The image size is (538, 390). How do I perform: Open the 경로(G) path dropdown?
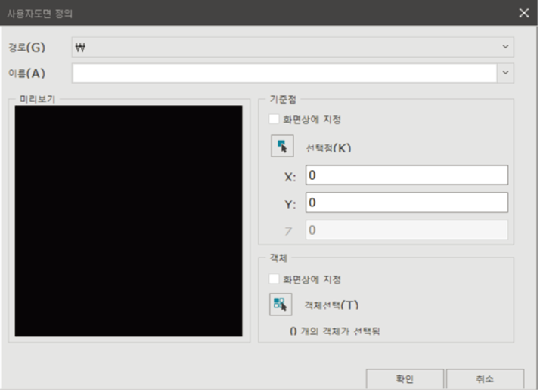[293, 47]
